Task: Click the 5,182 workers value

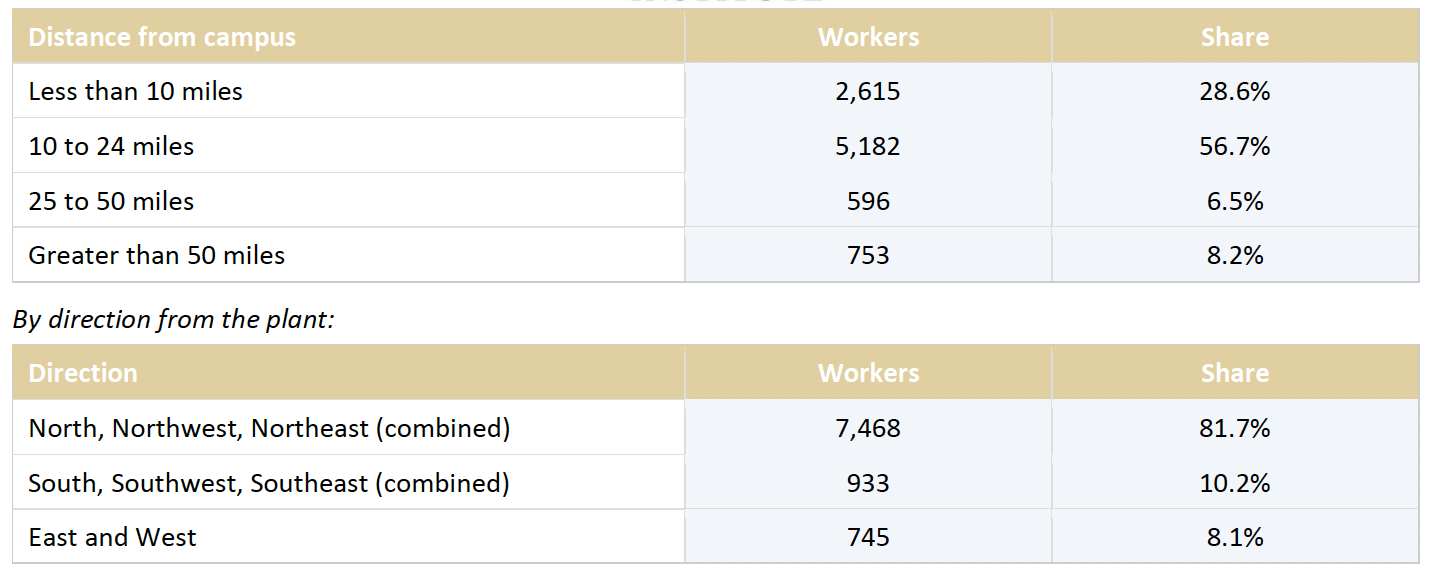Action: coord(868,146)
